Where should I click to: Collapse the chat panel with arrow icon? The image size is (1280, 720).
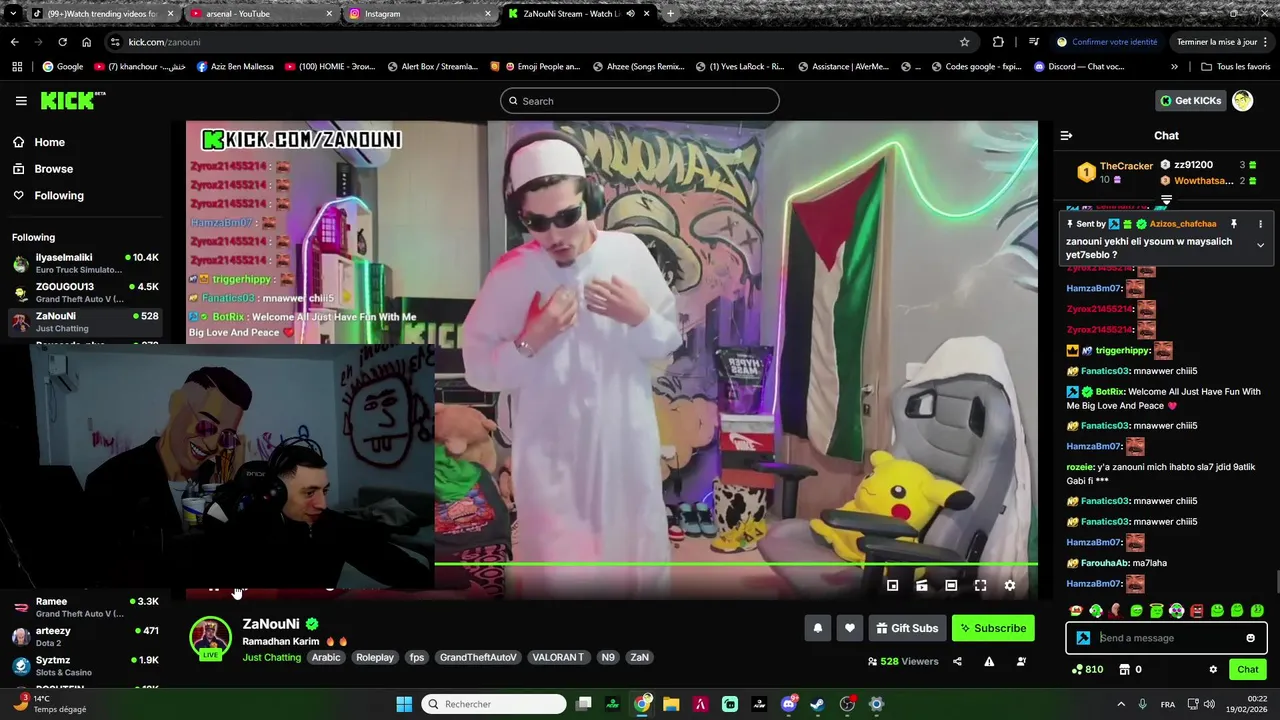pyautogui.click(x=1066, y=135)
